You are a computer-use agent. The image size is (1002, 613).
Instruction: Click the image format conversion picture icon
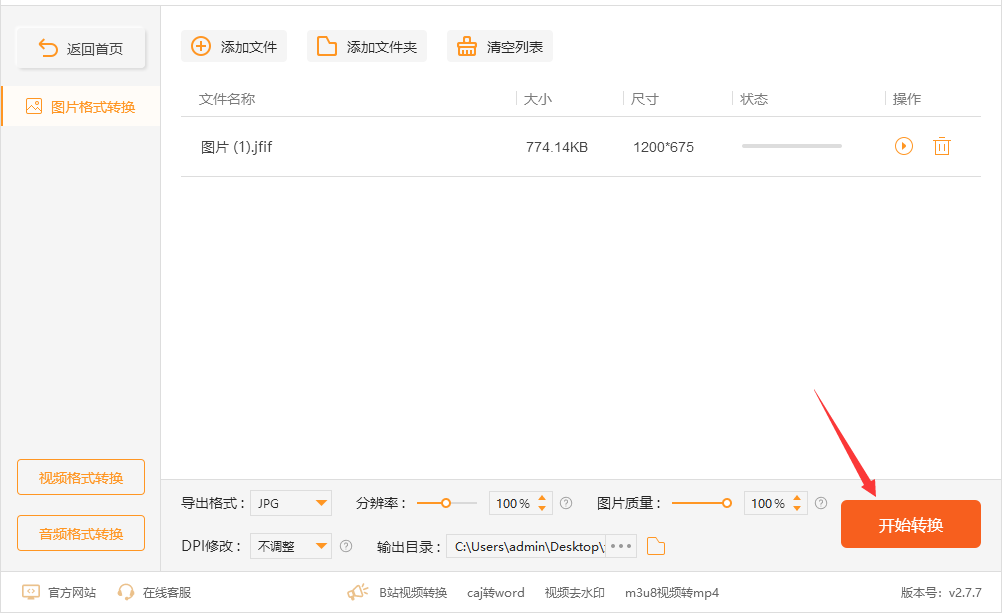(x=34, y=106)
